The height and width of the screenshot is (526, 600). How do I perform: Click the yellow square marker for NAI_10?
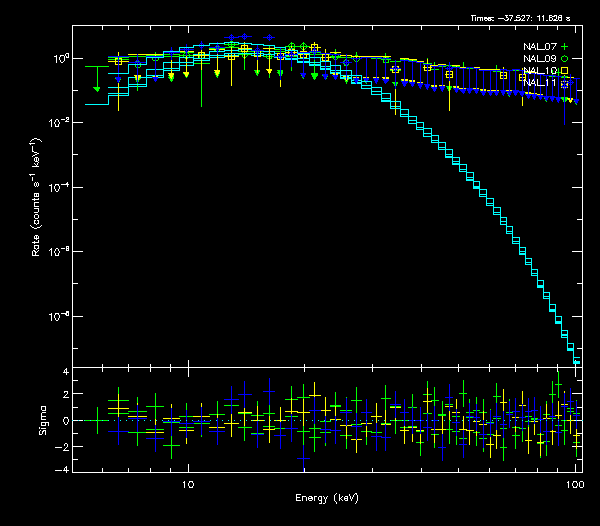(564, 71)
